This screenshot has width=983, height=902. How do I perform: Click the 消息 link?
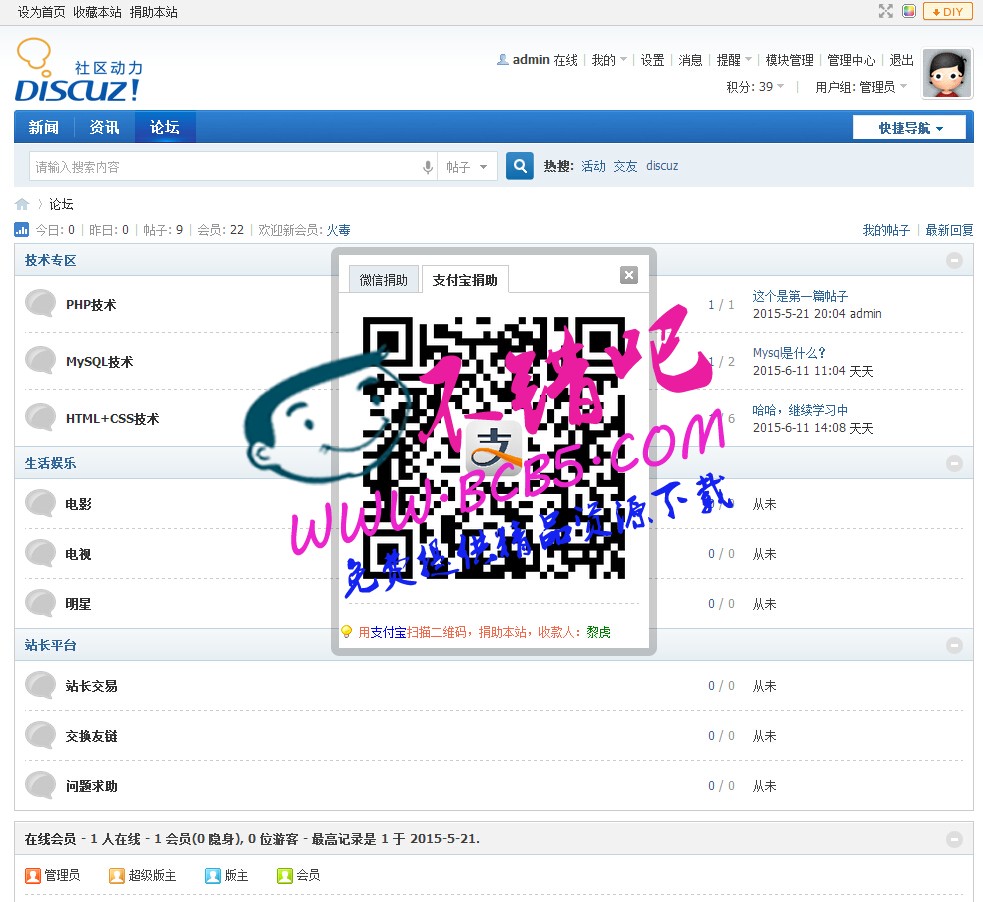(690, 60)
